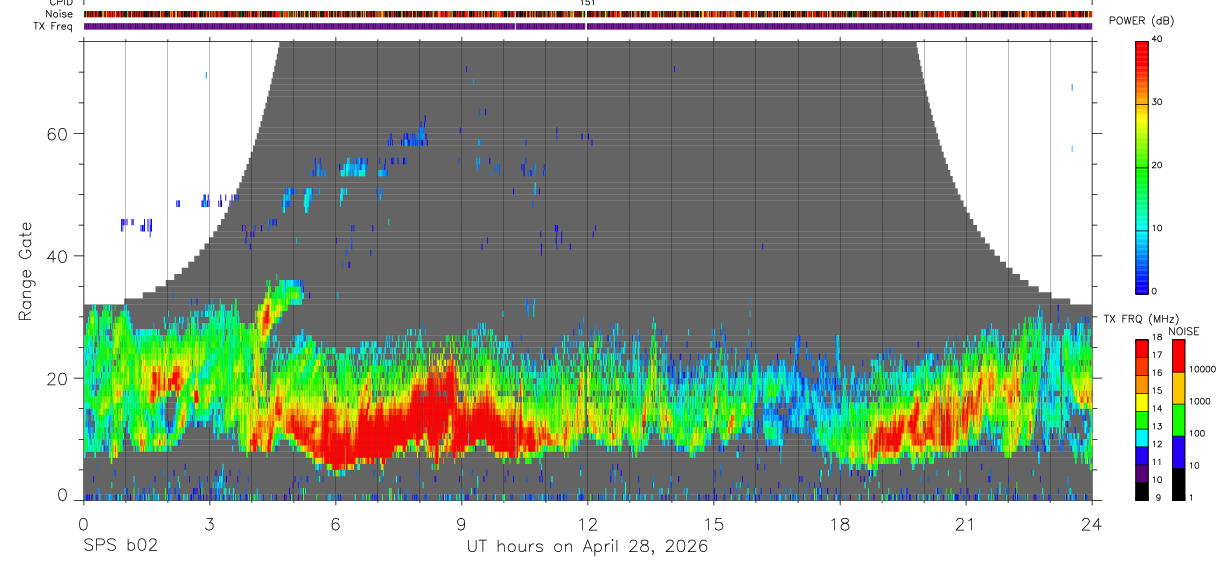Image resolution: width=1228 pixels, height=567 pixels.
Task: Click the SPS b02 radar label
Action: 120,547
